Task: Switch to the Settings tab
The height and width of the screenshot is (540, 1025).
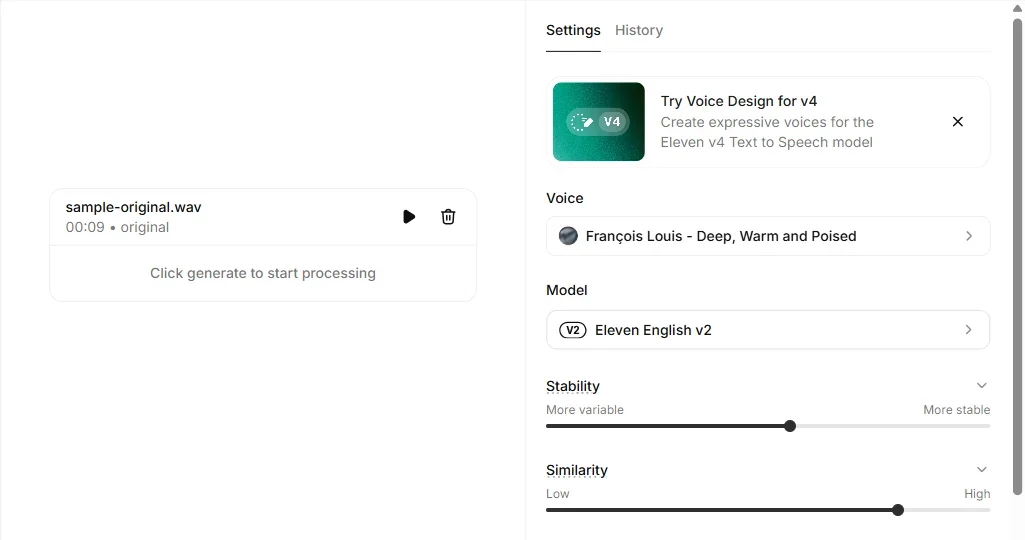Action: [573, 30]
